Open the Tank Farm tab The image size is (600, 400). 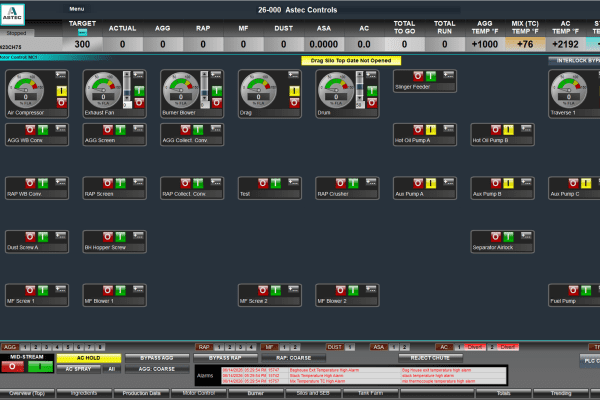(371, 393)
